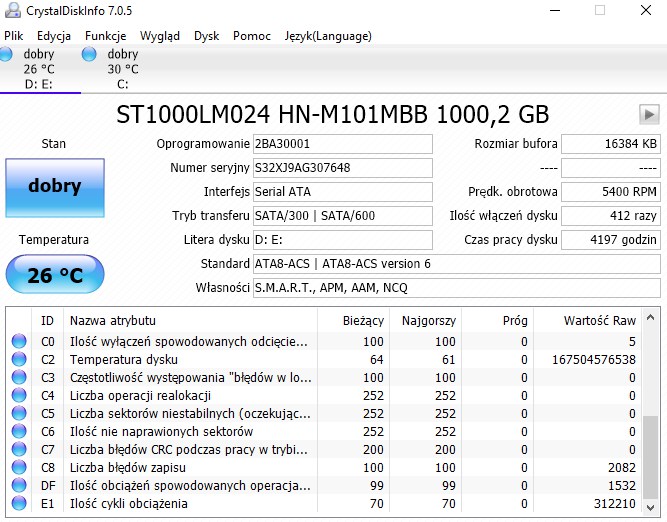Image resolution: width=667 pixels, height=522 pixels.
Task: Click the Interfejs field Serial ATA
Action: (x=342, y=191)
